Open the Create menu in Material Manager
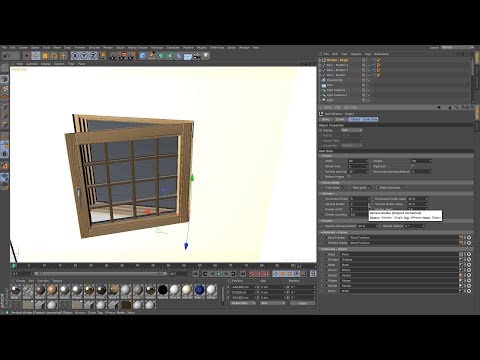Viewport: 480px width, 360px height. (21, 281)
